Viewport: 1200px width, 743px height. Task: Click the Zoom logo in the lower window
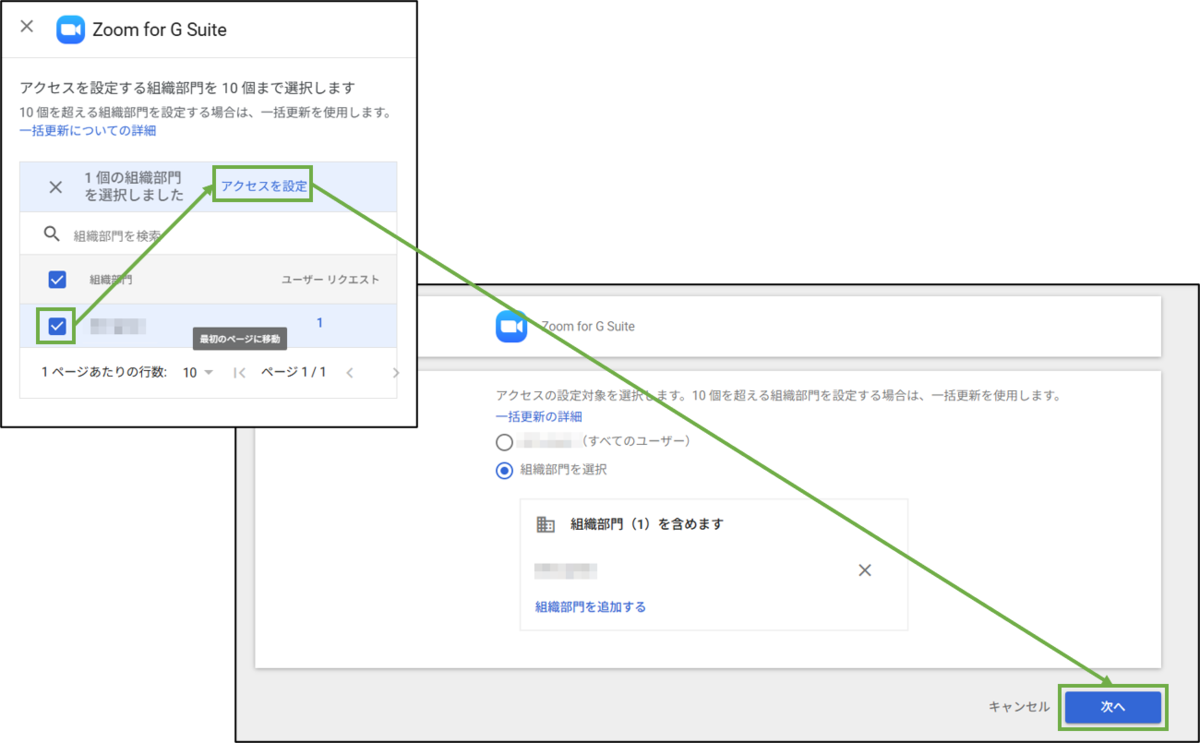[x=511, y=327]
